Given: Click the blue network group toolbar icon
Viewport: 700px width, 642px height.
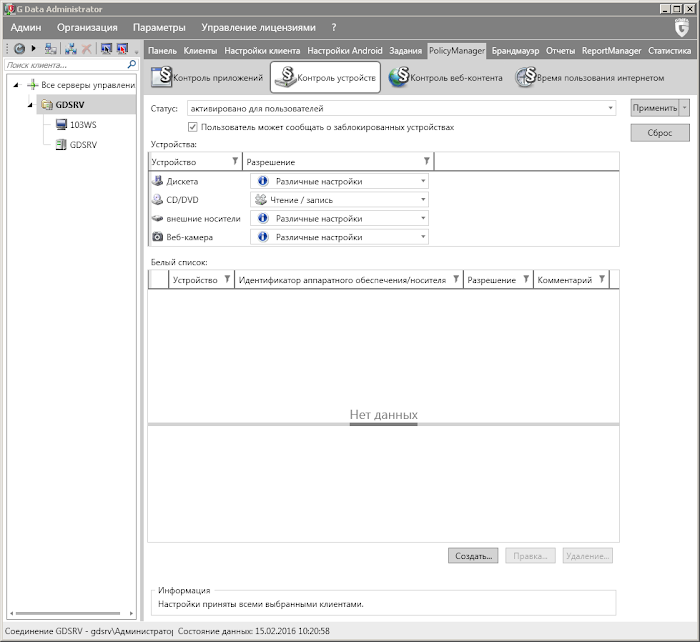Looking at the screenshot, I should [71, 49].
